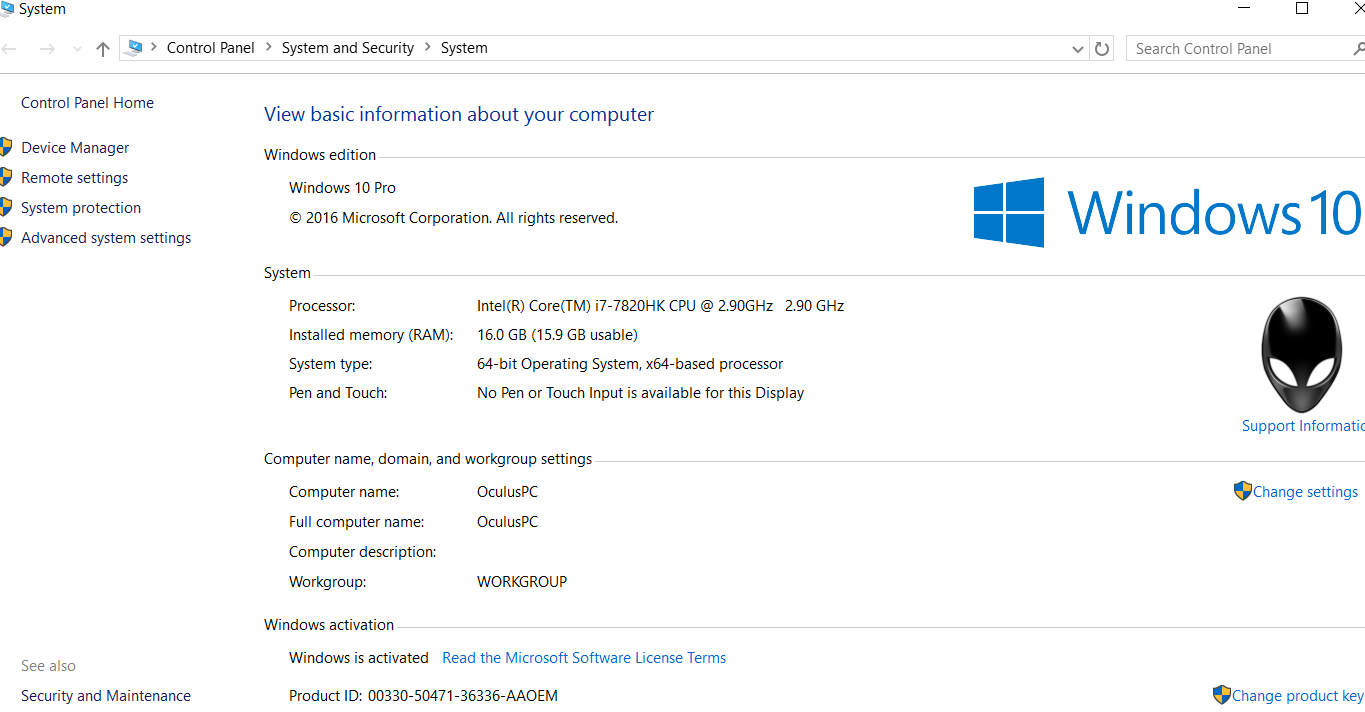Expand chevron after Control Panel breadcrumb
The width and height of the screenshot is (1365, 712).
tap(269, 47)
